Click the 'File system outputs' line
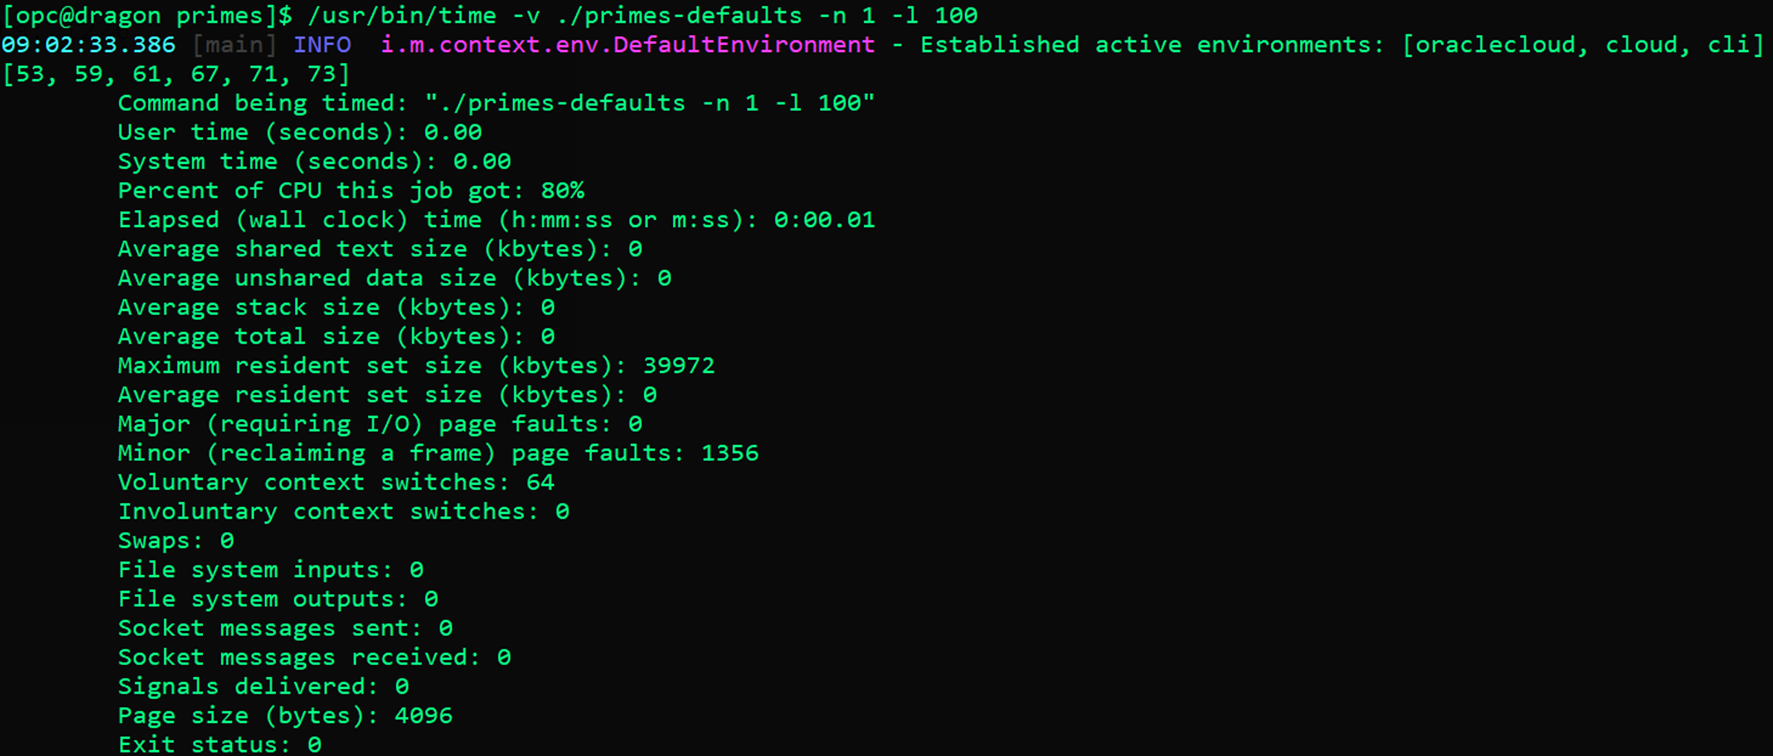The width and height of the screenshot is (1773, 756). click(278, 599)
